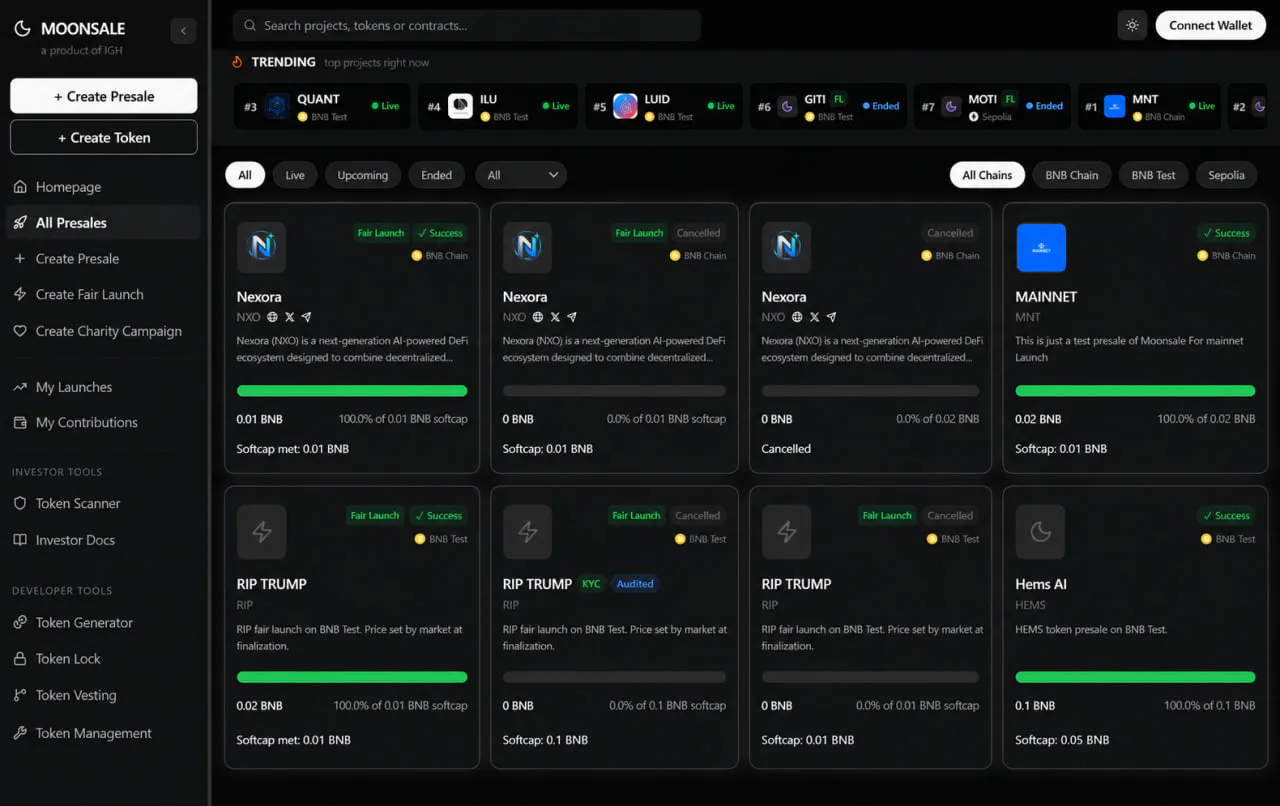
Task: Click the Success badge on MAINNET card
Action: 1226,233
